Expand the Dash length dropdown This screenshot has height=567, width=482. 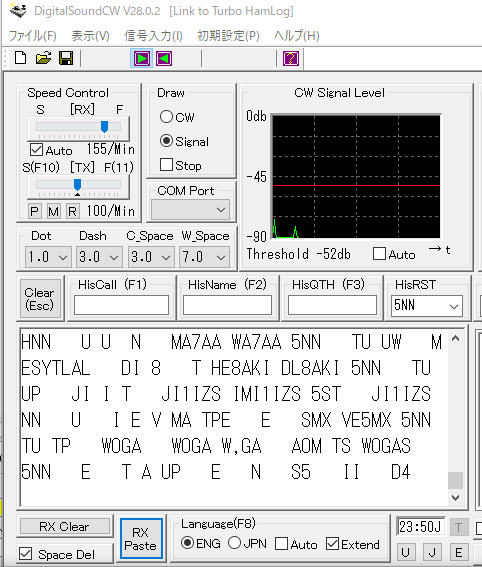point(99,257)
